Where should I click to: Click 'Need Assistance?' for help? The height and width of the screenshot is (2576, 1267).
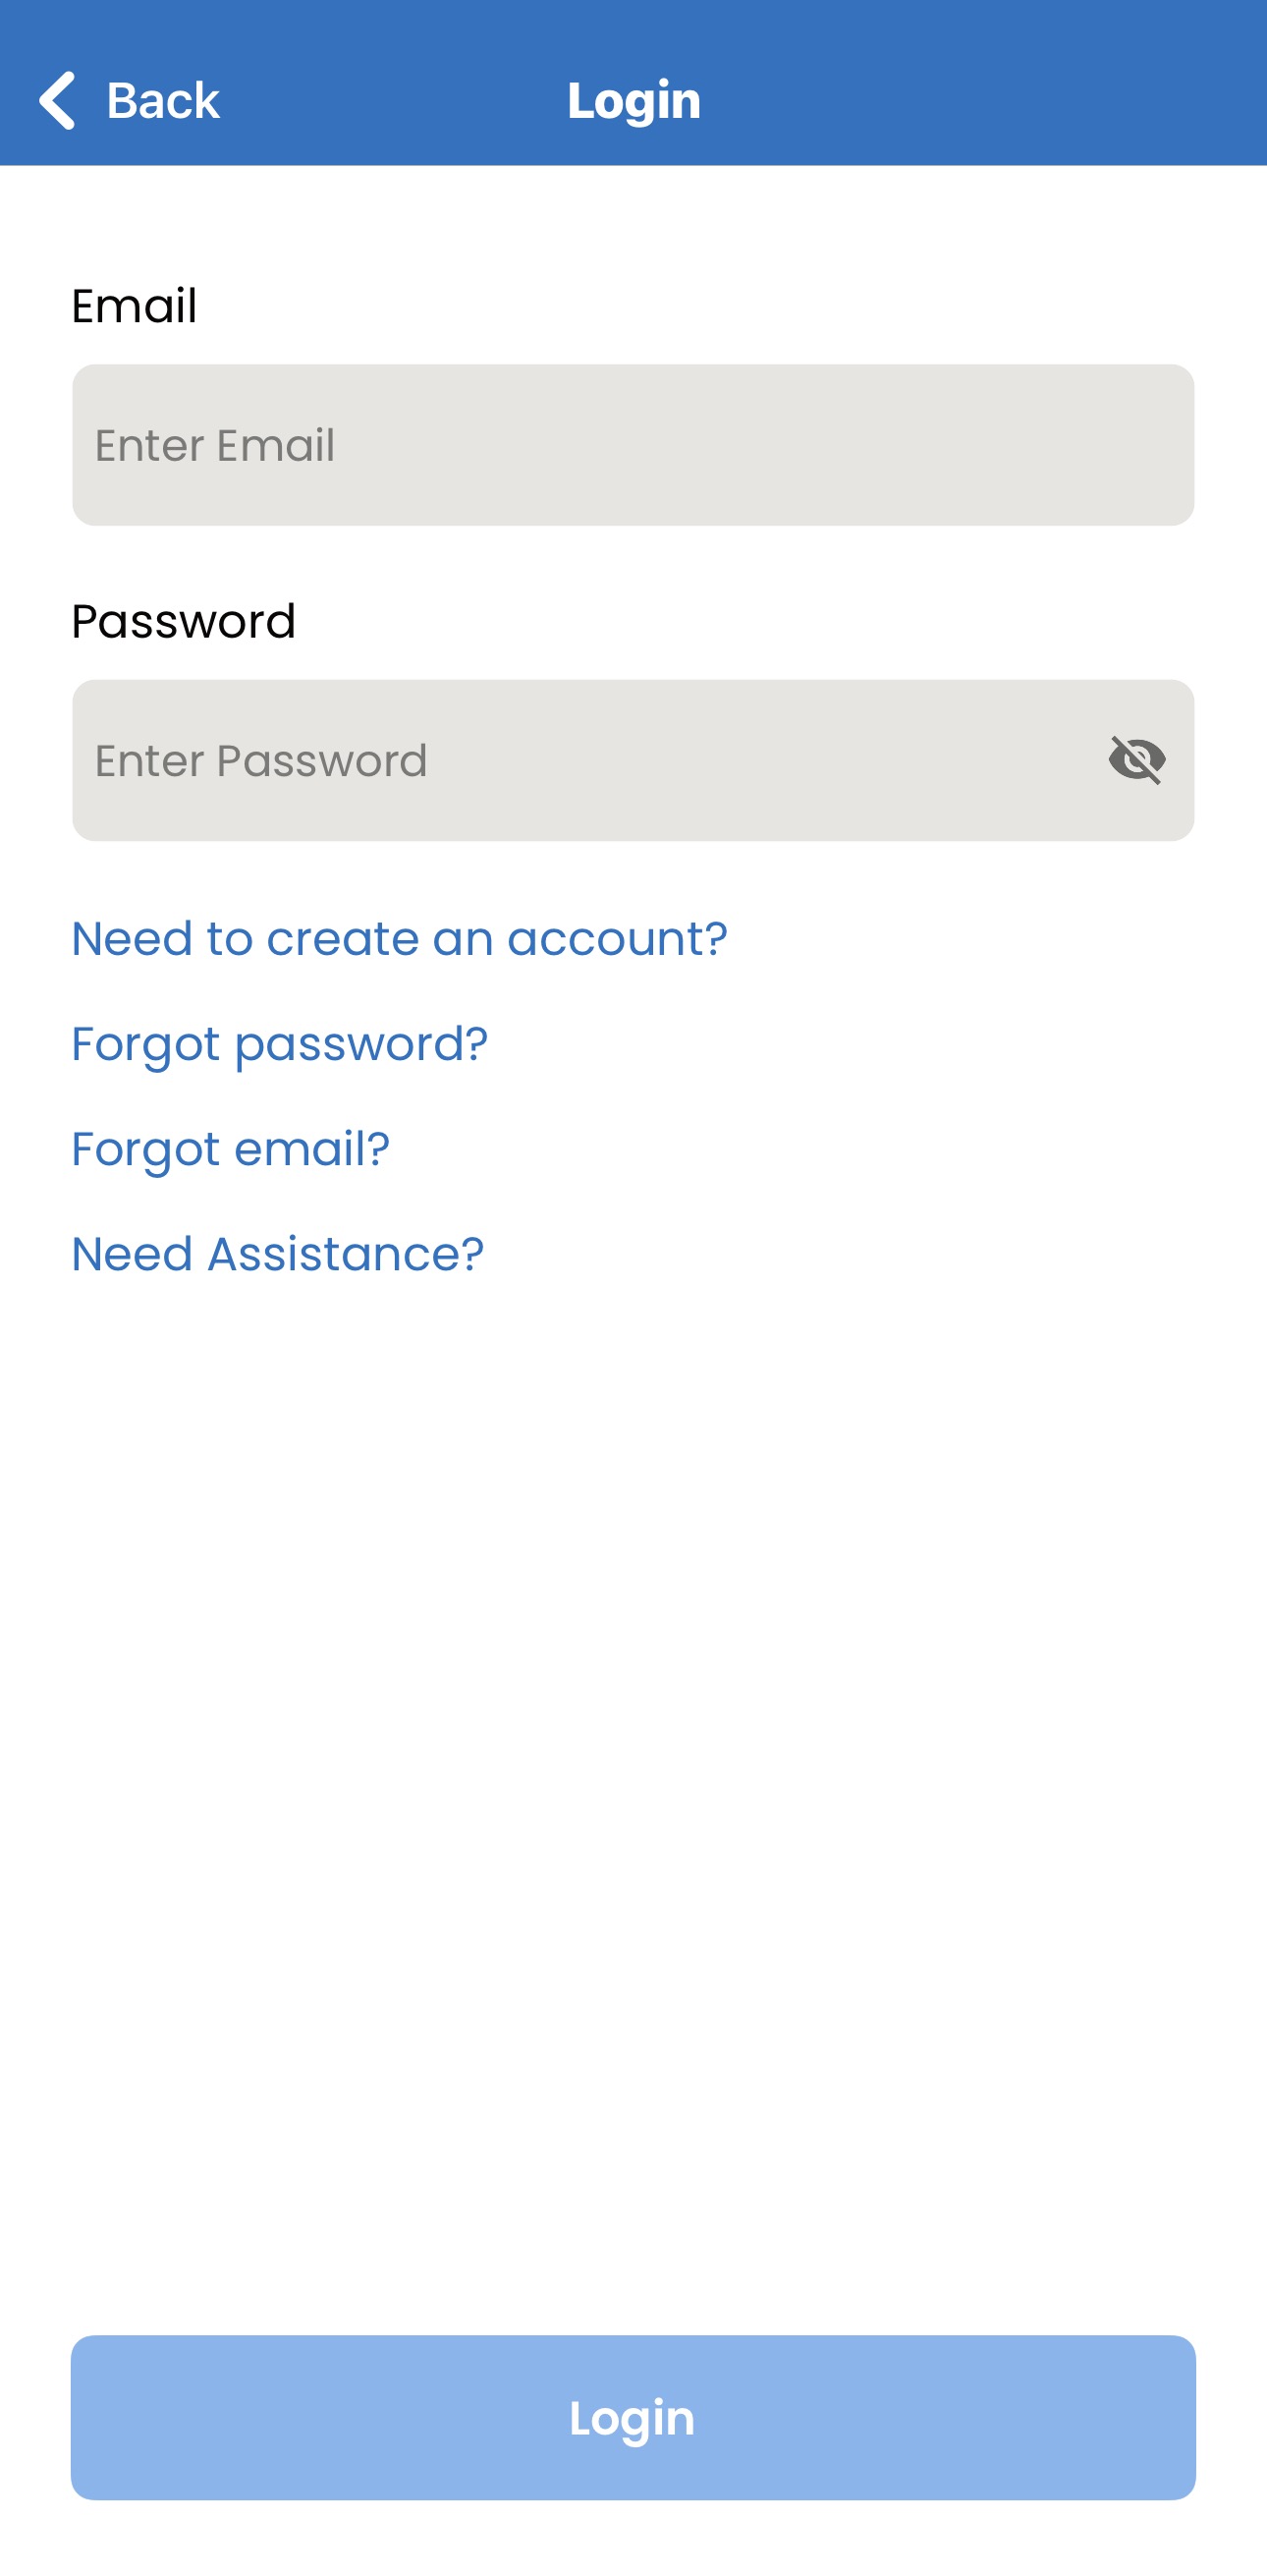pyautogui.click(x=277, y=1253)
